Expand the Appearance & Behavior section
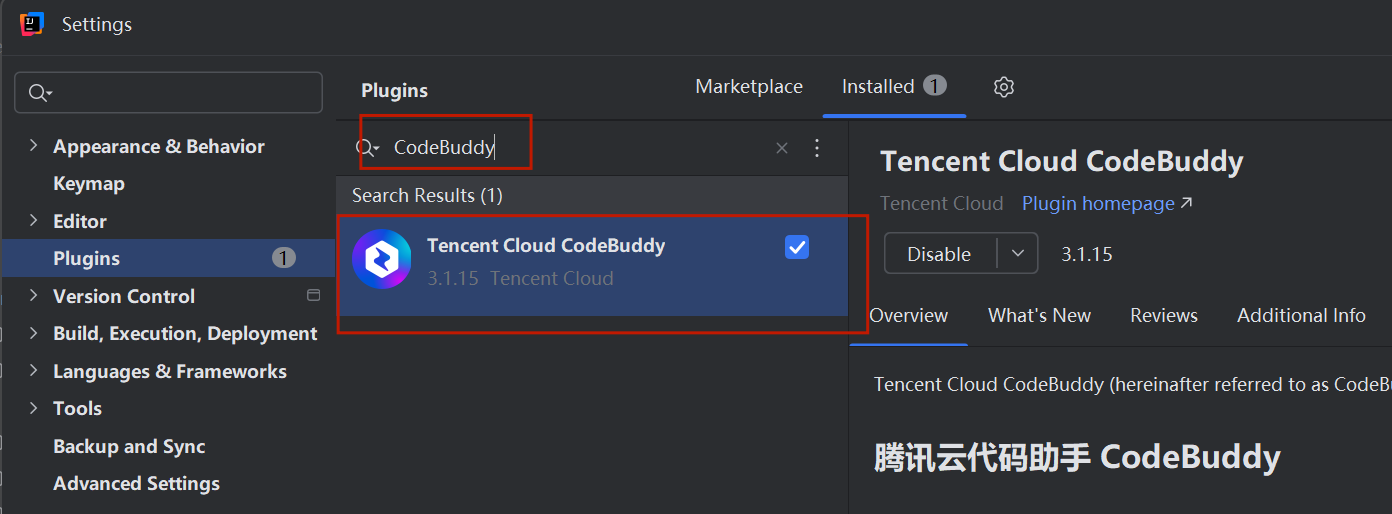1392x514 pixels. [33, 146]
